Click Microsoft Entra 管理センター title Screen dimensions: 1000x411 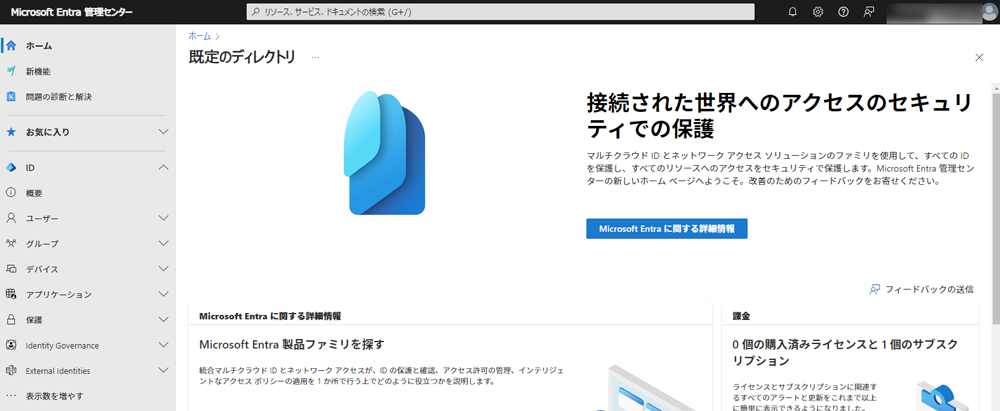(72, 12)
